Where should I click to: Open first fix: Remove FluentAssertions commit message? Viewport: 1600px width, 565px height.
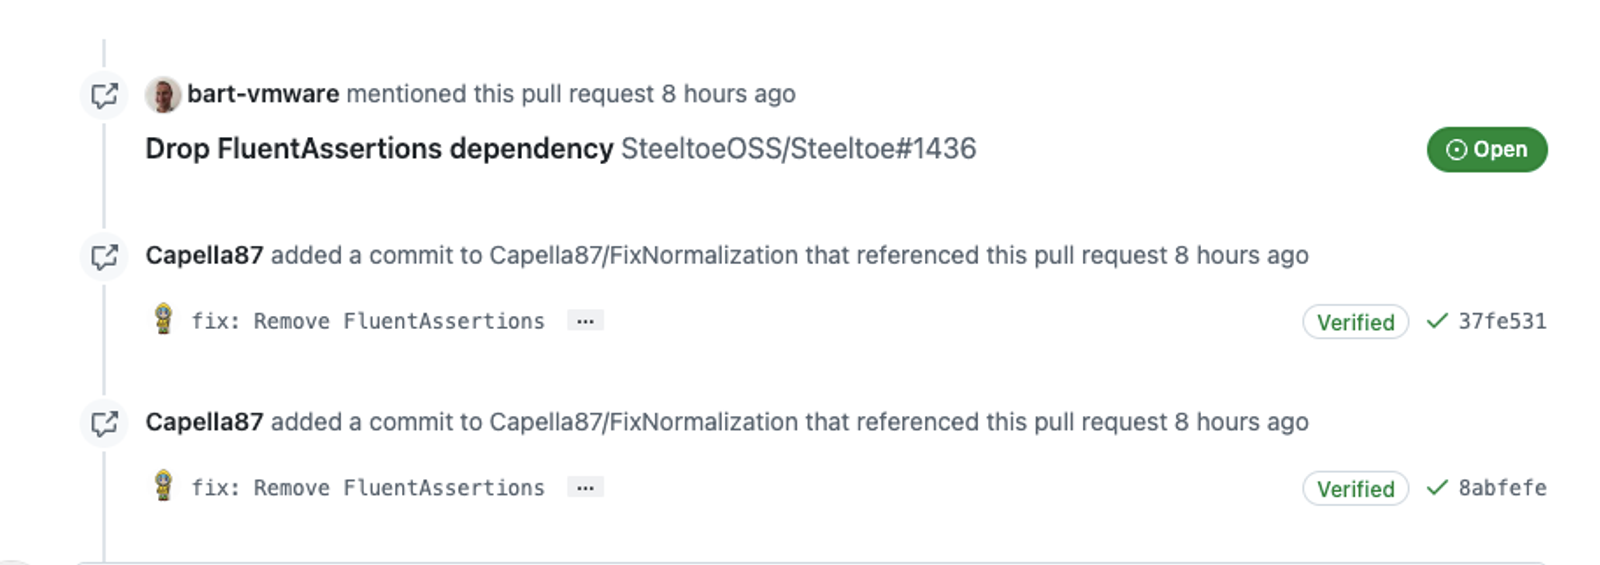point(368,321)
